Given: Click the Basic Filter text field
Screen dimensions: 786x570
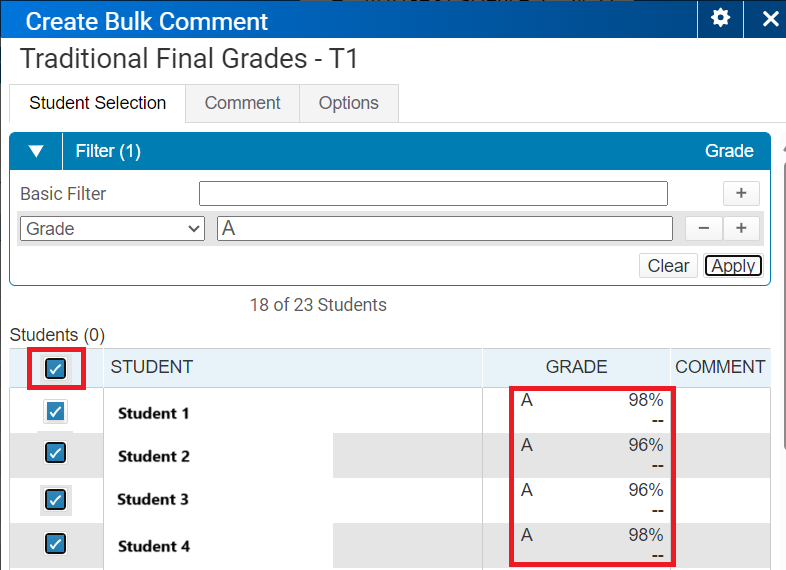Looking at the screenshot, I should [x=433, y=194].
